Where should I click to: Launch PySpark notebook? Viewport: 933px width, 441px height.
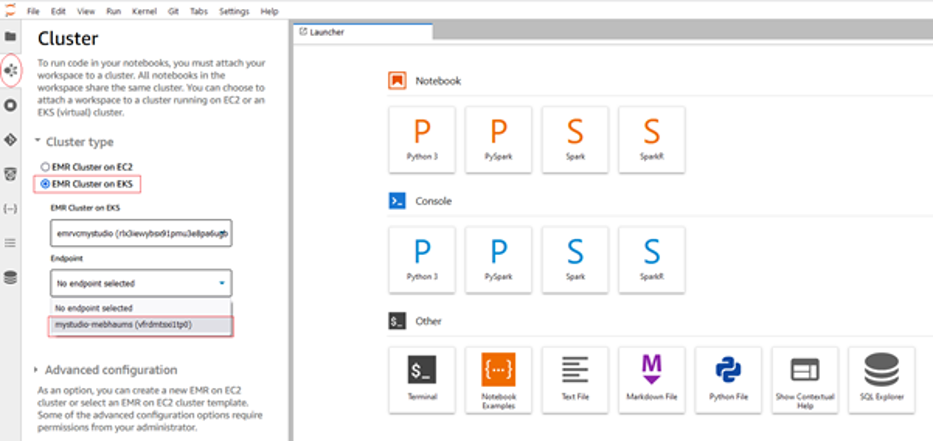coord(499,140)
